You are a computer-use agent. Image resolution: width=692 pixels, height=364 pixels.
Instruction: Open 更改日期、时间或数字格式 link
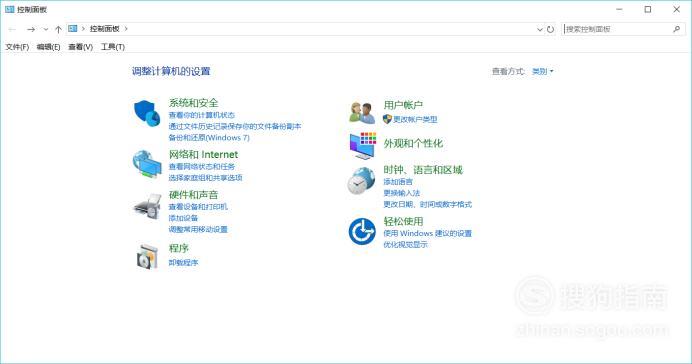tap(428, 204)
